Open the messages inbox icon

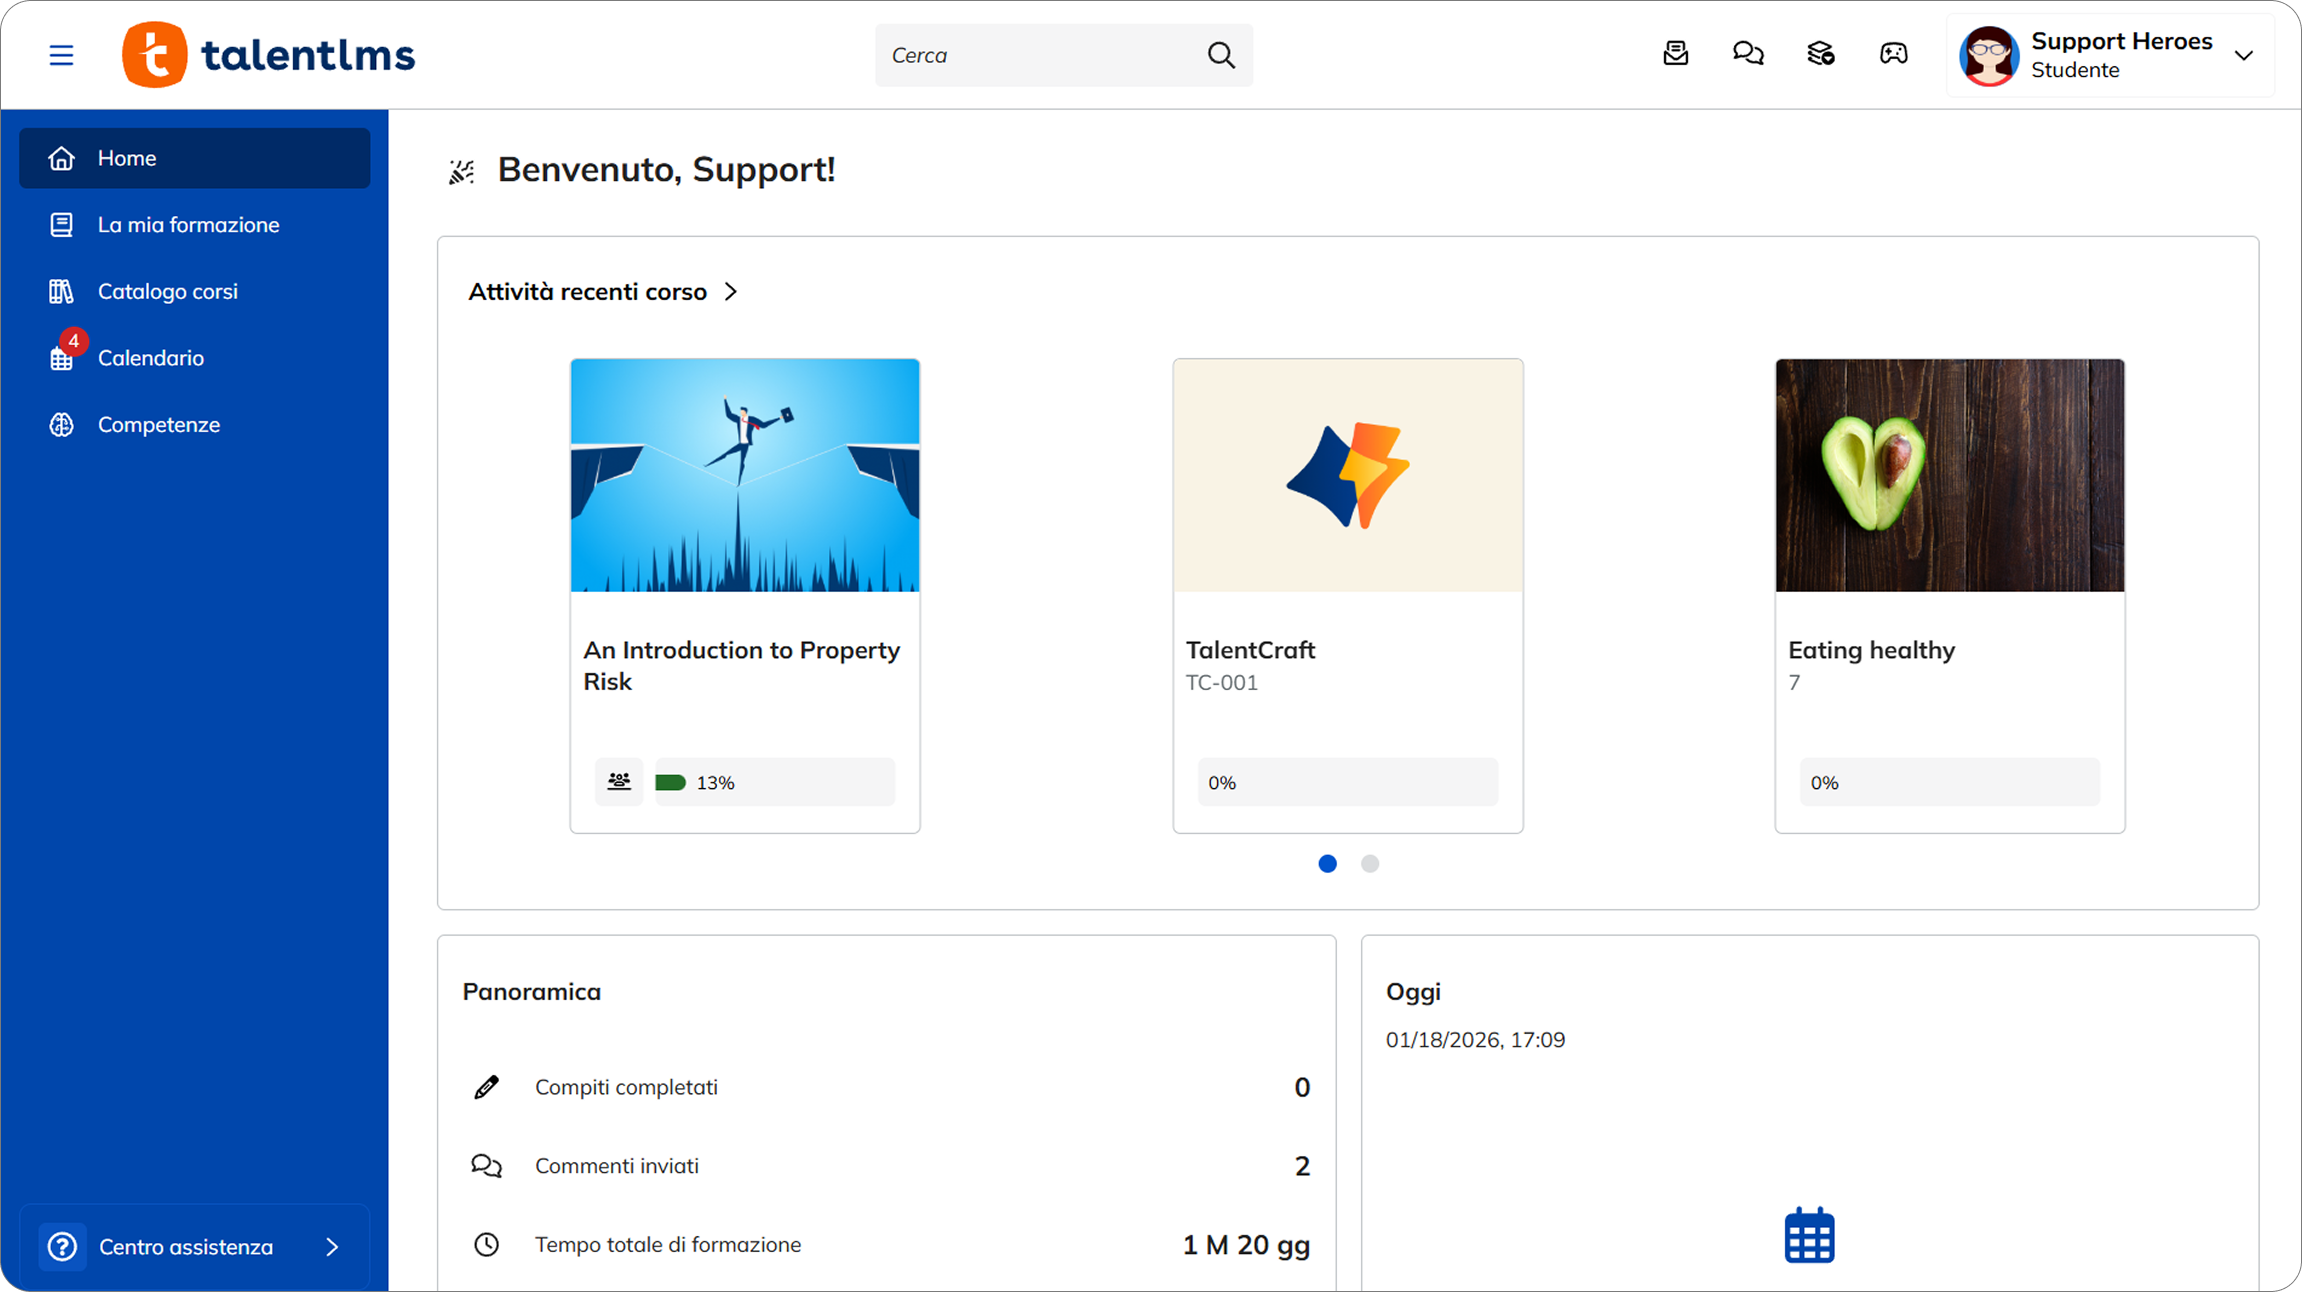1676,54
